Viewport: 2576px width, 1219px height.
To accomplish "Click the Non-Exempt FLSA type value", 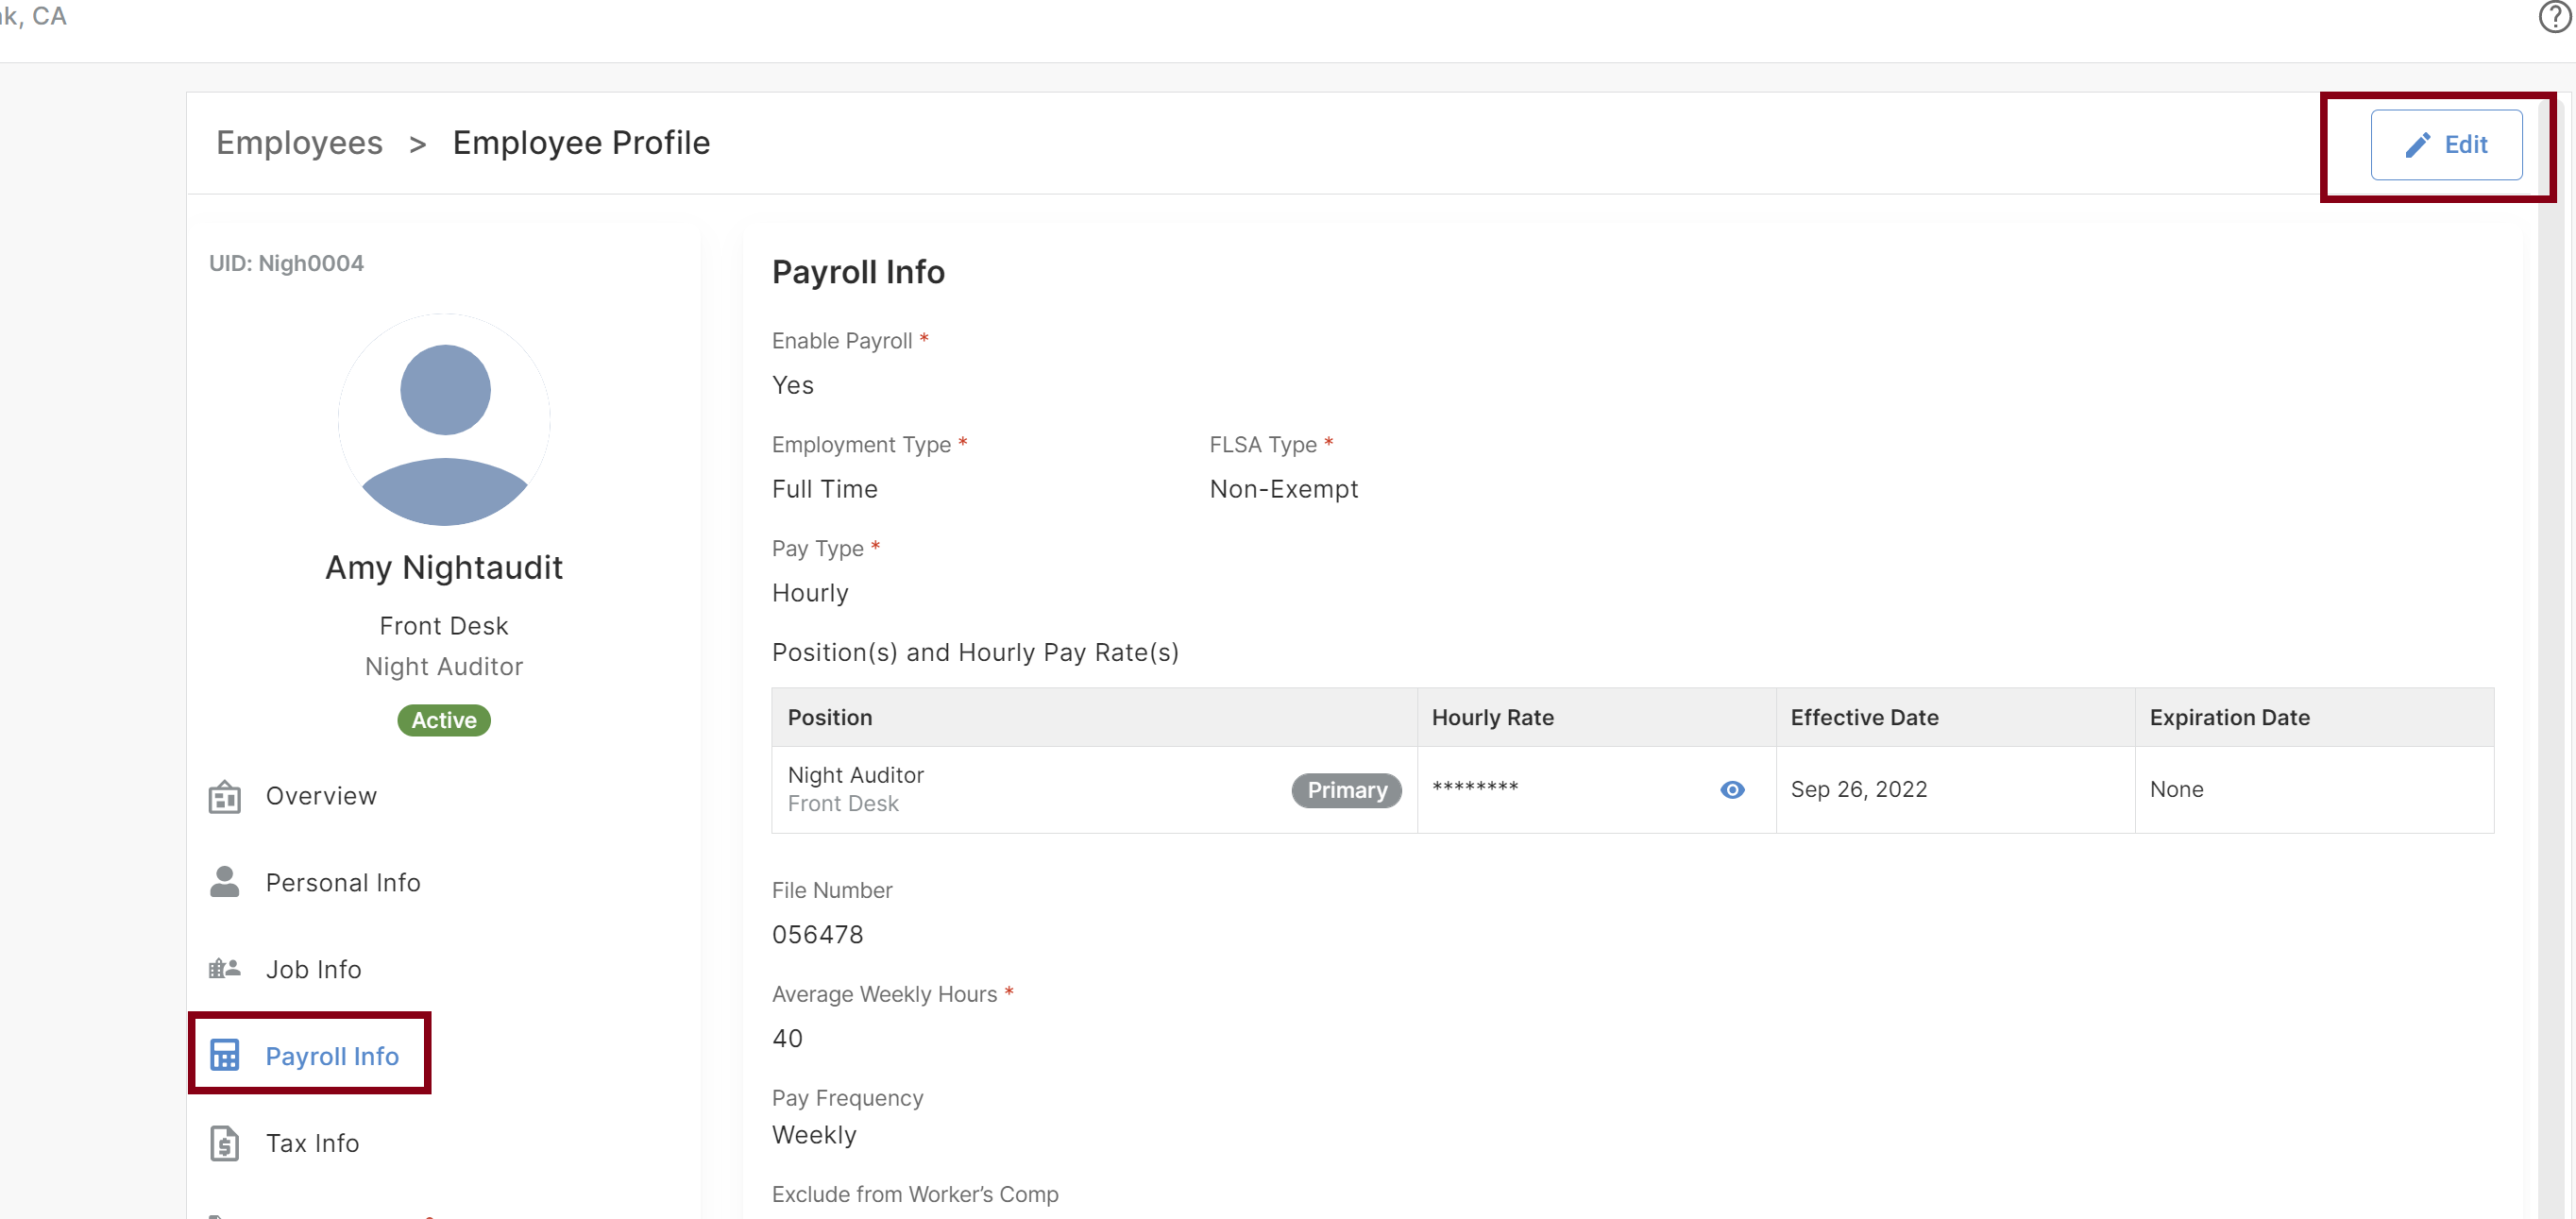I will tap(1283, 490).
